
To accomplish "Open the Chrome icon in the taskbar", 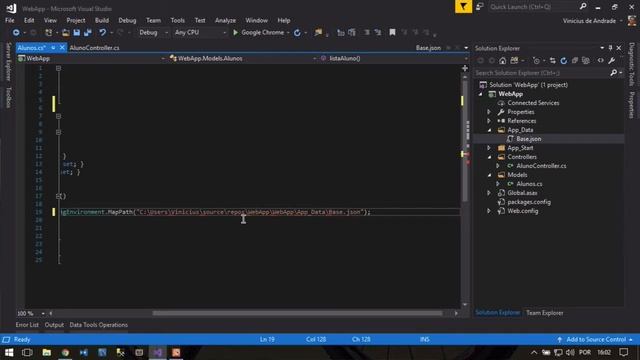I will coord(65,352).
